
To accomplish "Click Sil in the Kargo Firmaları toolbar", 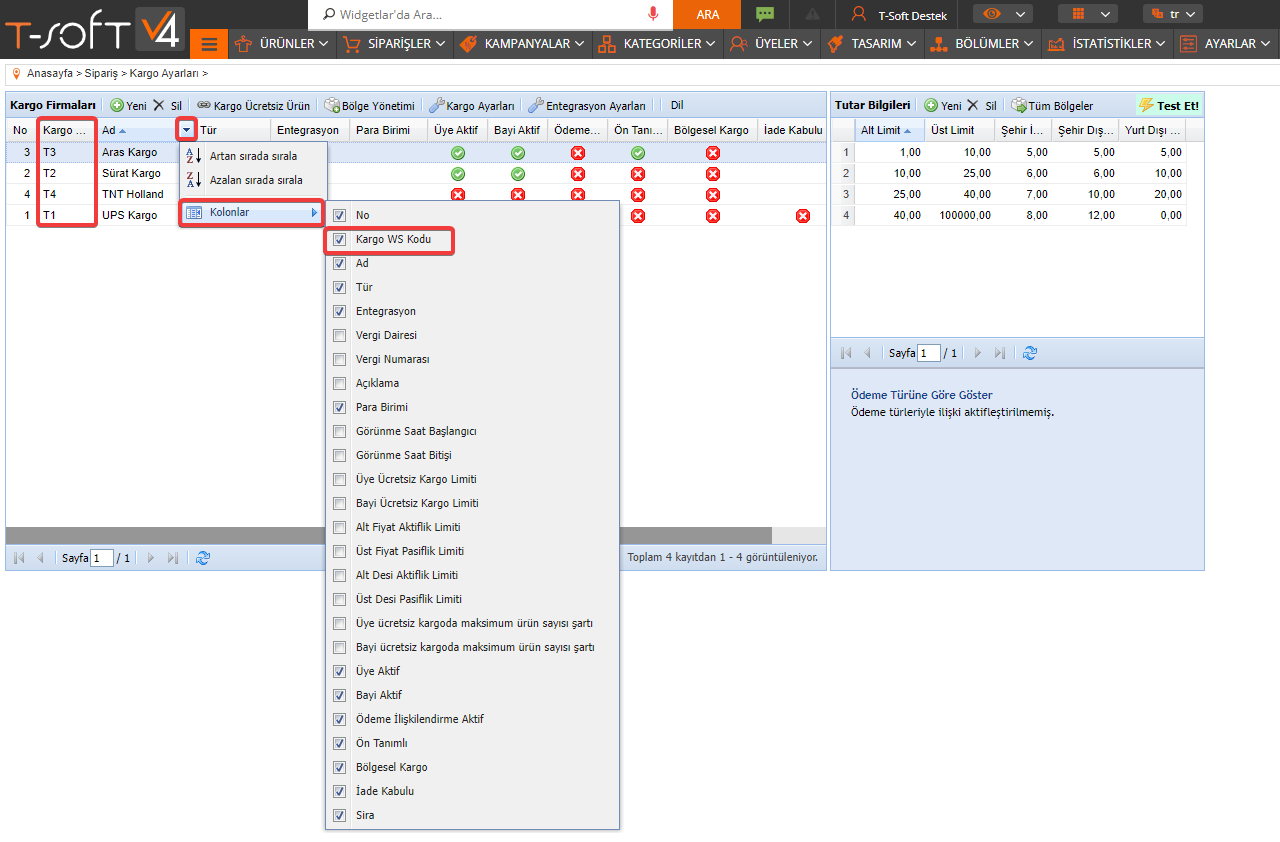I will 167,105.
